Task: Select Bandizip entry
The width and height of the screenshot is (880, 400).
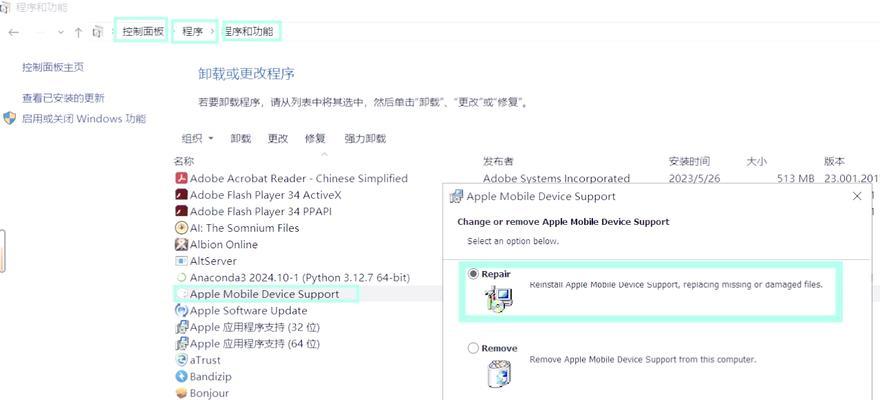Action: pyautogui.click(x=210, y=376)
